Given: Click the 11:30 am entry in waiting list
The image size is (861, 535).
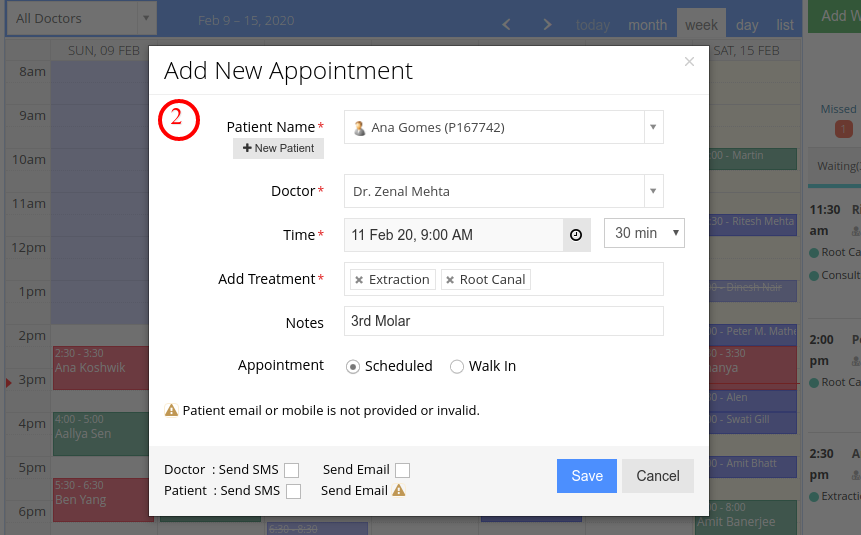Looking at the screenshot, I should coord(835,242).
